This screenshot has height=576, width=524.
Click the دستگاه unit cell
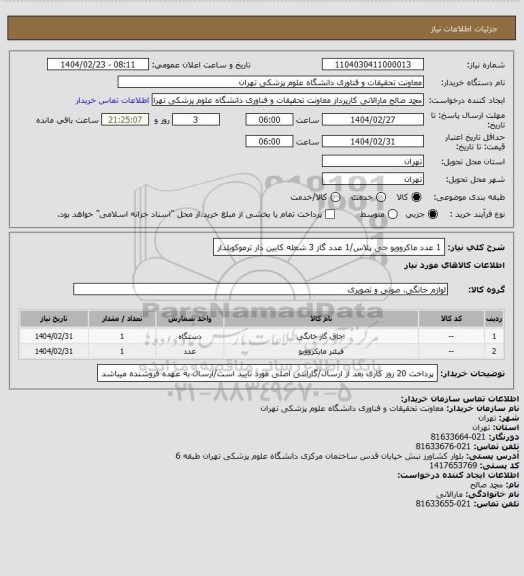point(190,336)
